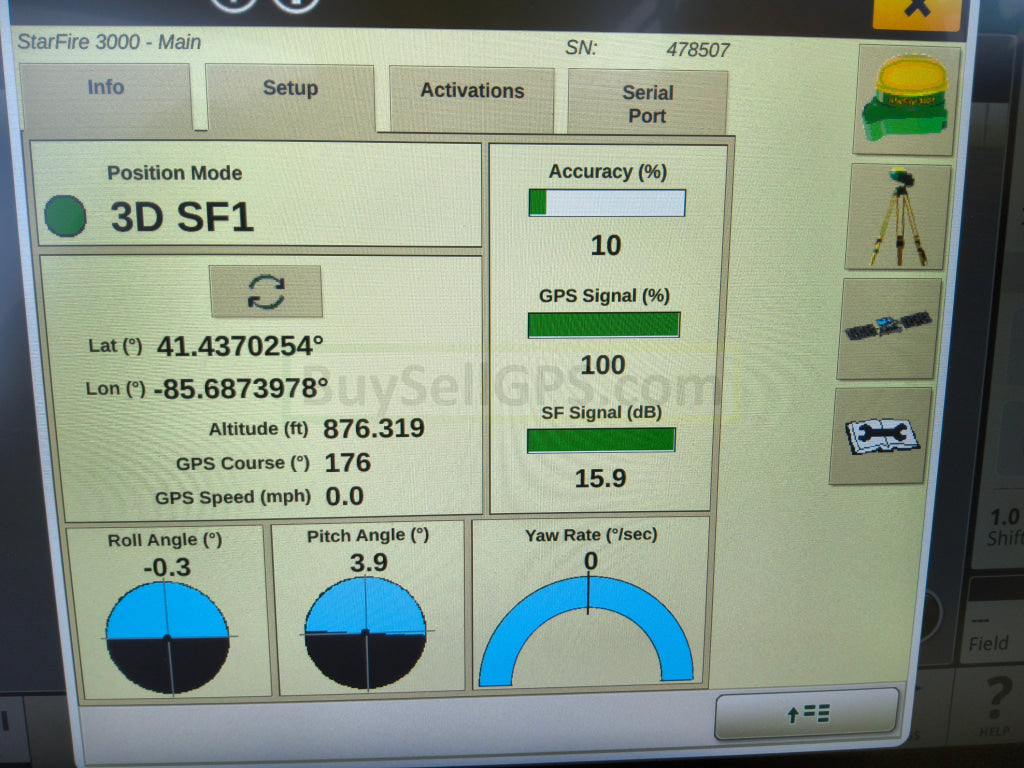Viewport: 1024px width, 768px height.
Task: Click the Accuracy value 10
Action: pyautogui.click(x=605, y=246)
